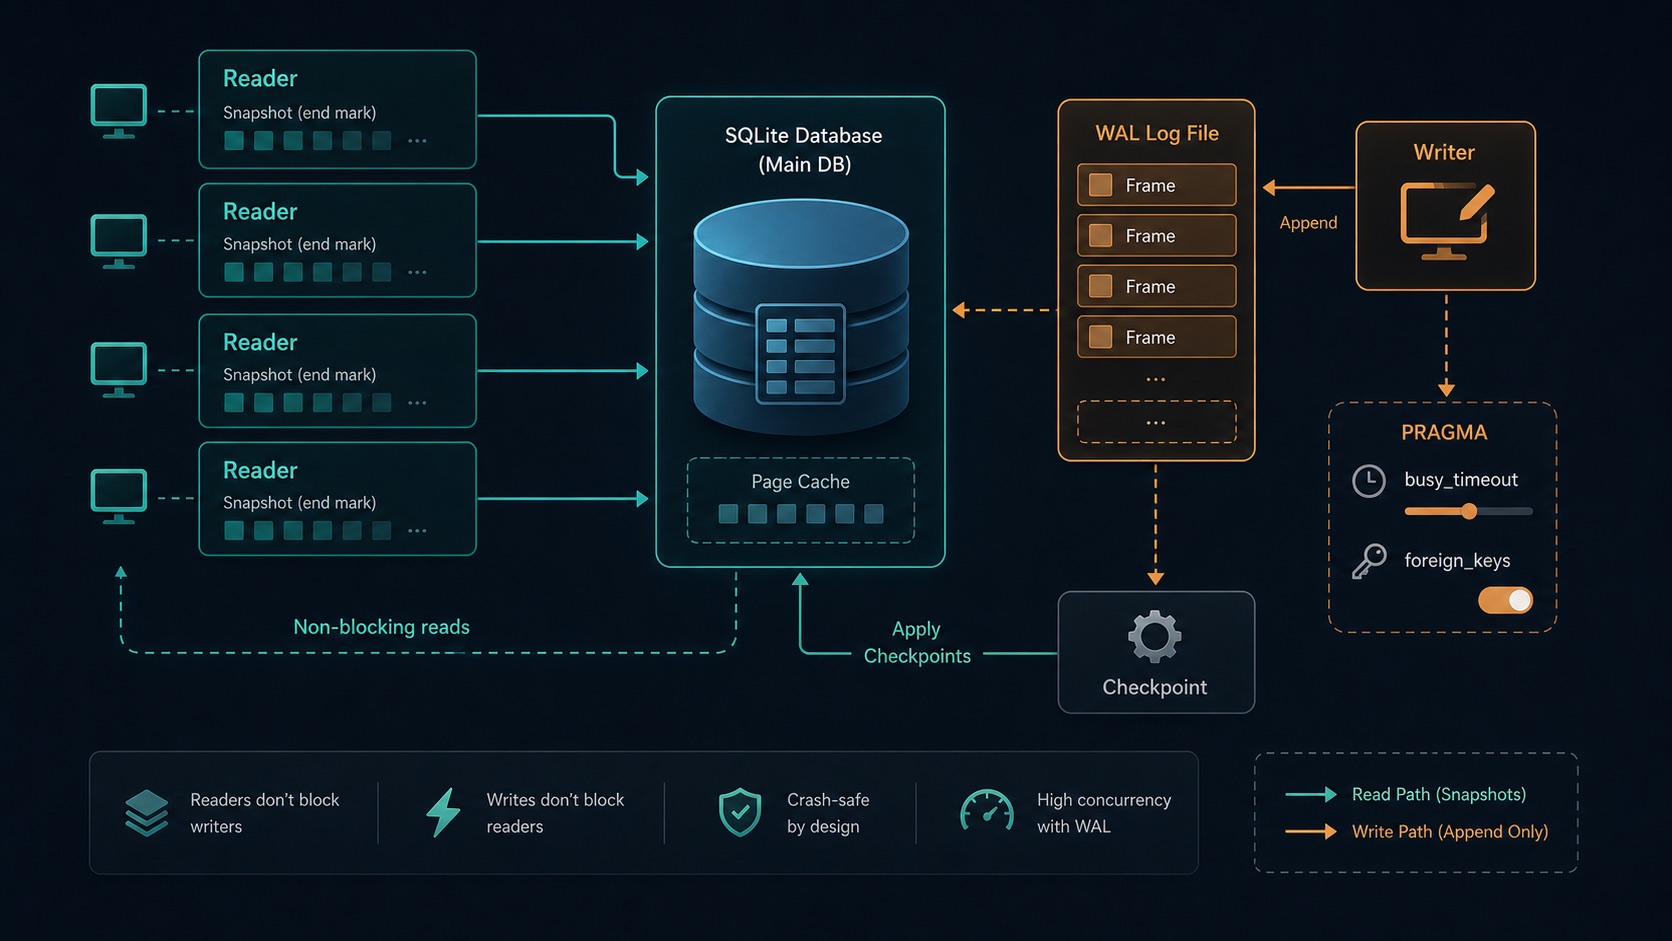Select the "Writer" label
This screenshot has width=1672, height=941.
pos(1444,152)
